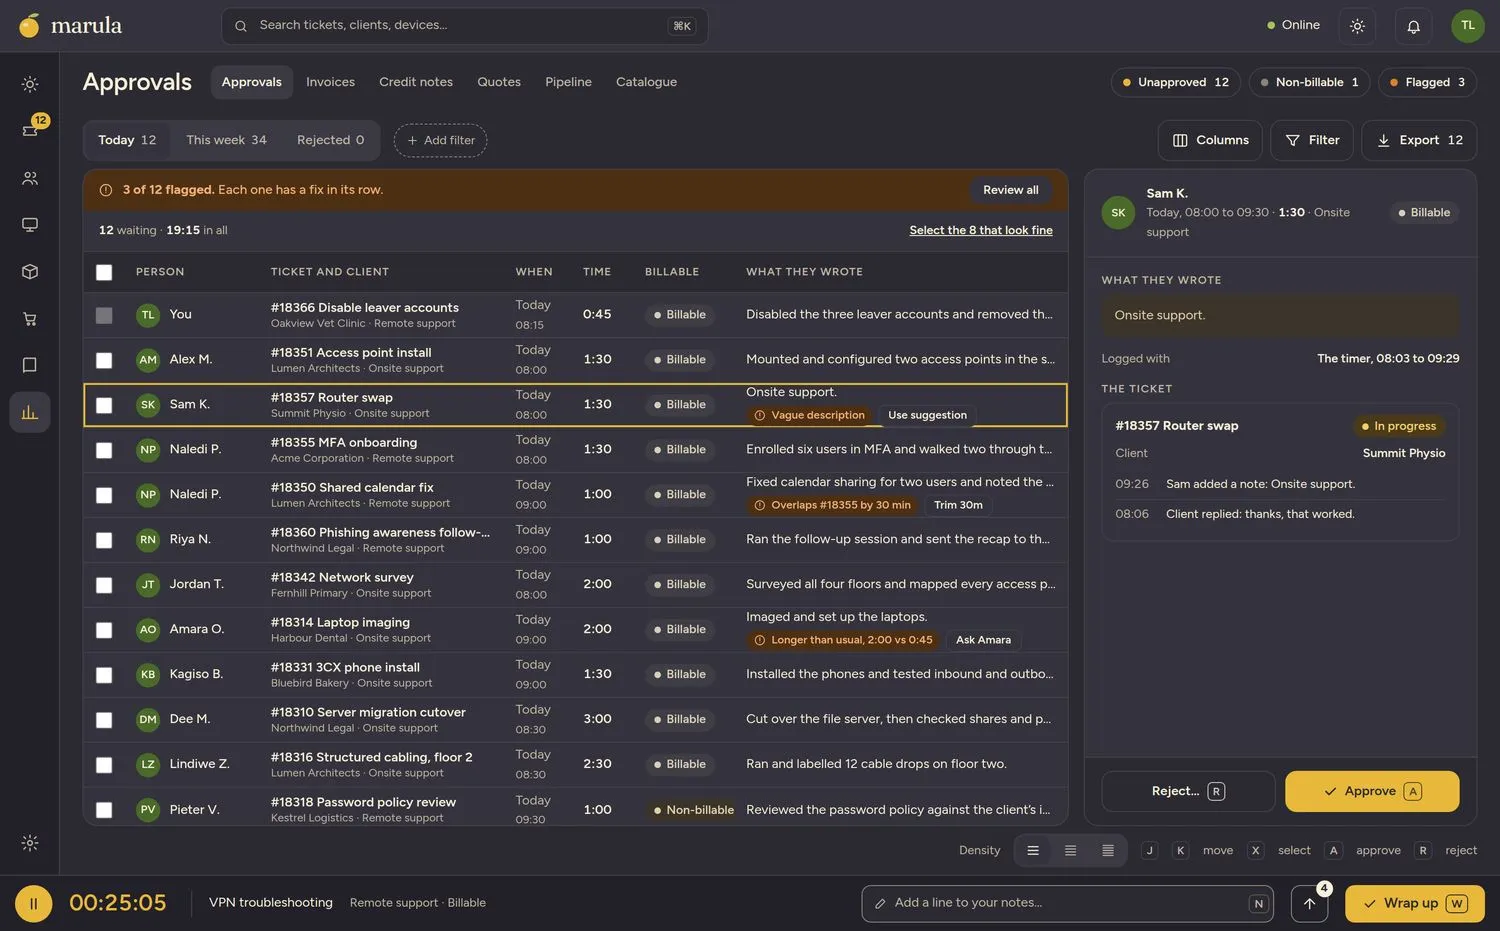Viewport: 1500px width, 931px height.
Task: Tick checkbox for Pieter V. row
Action: 104,810
